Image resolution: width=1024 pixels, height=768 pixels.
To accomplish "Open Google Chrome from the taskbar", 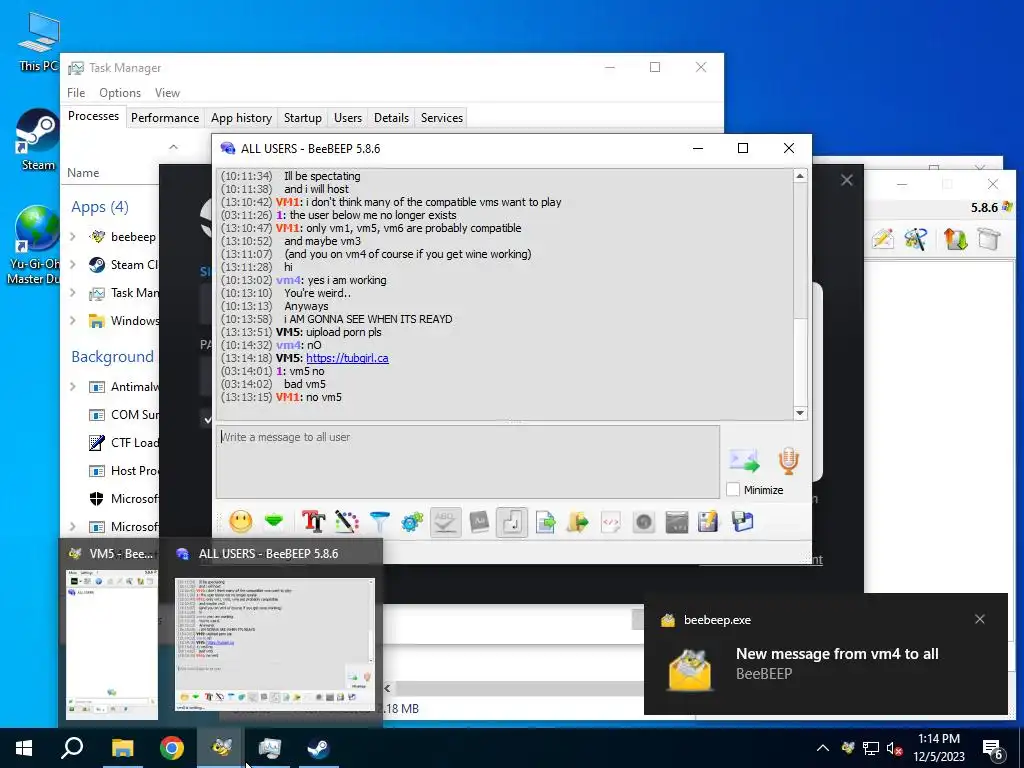I will pos(172,748).
